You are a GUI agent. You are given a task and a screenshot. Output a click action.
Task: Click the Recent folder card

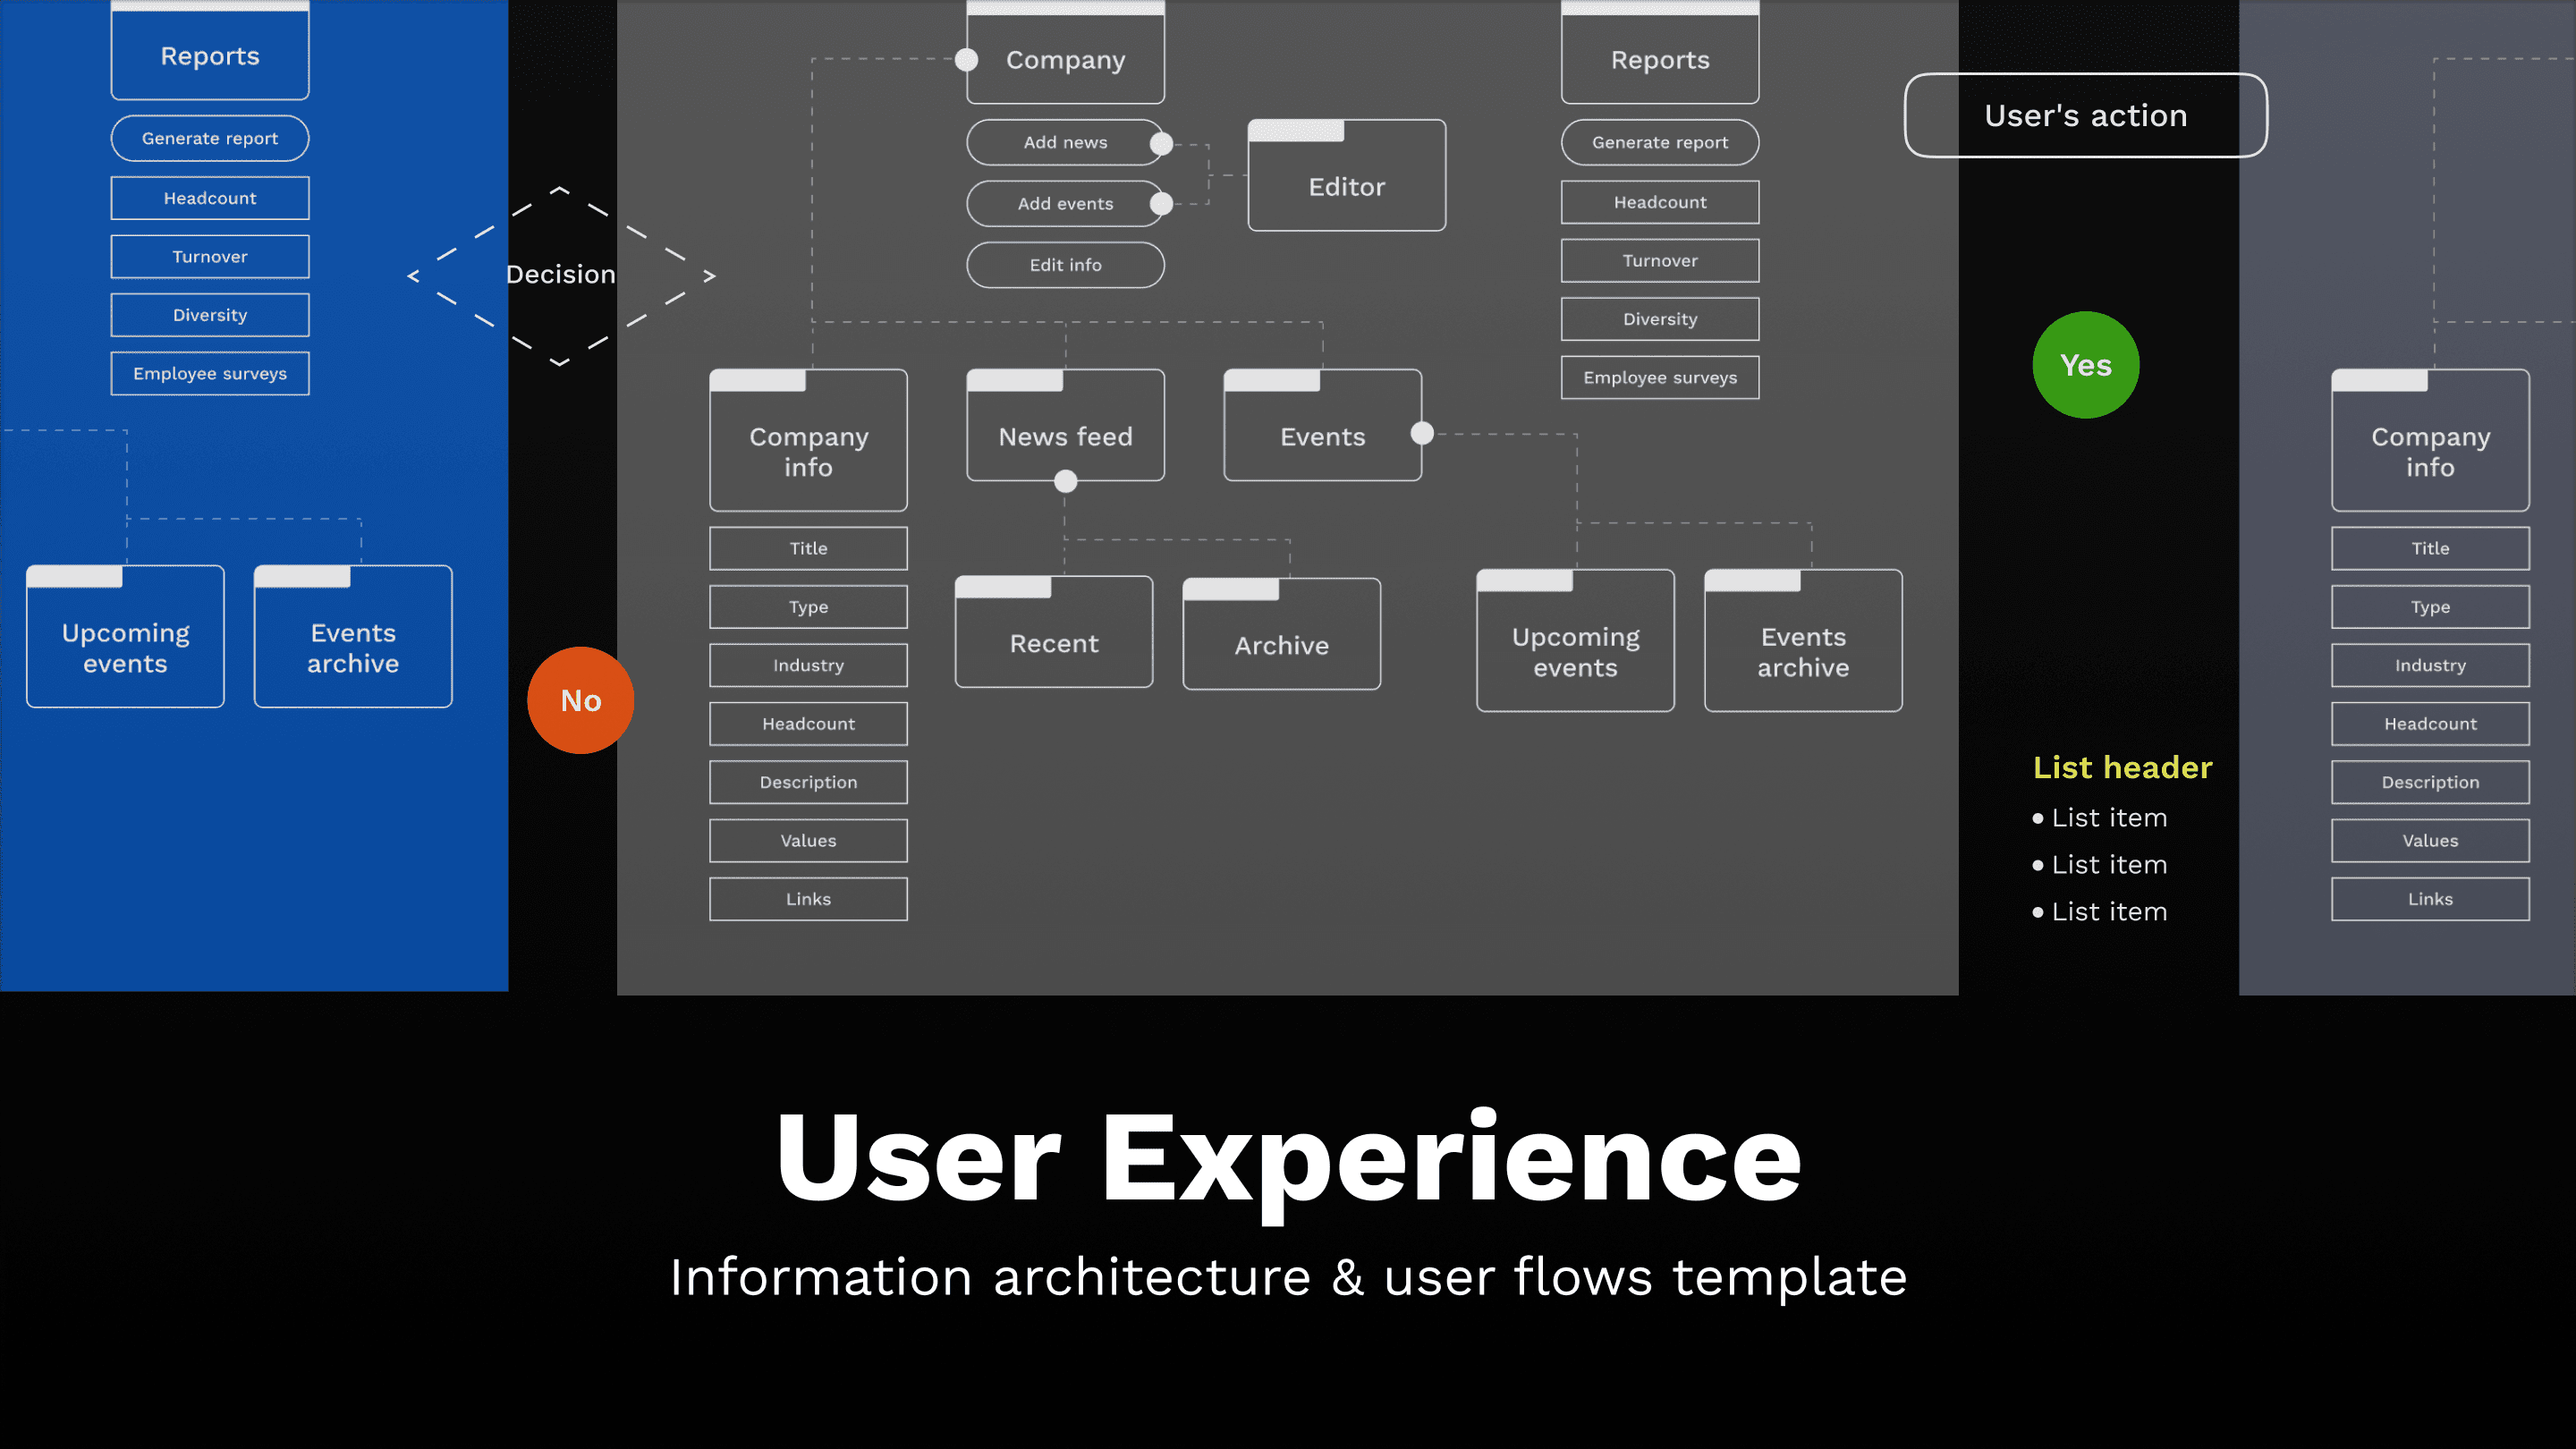1053,643
